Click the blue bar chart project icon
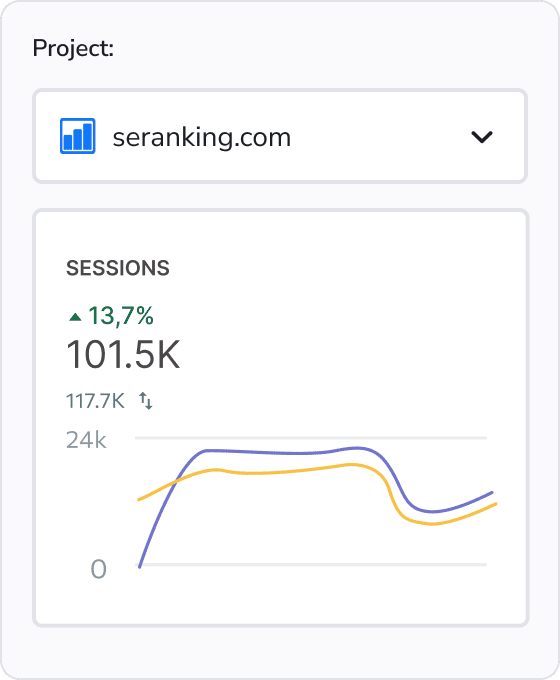The height and width of the screenshot is (680, 560). point(78,136)
